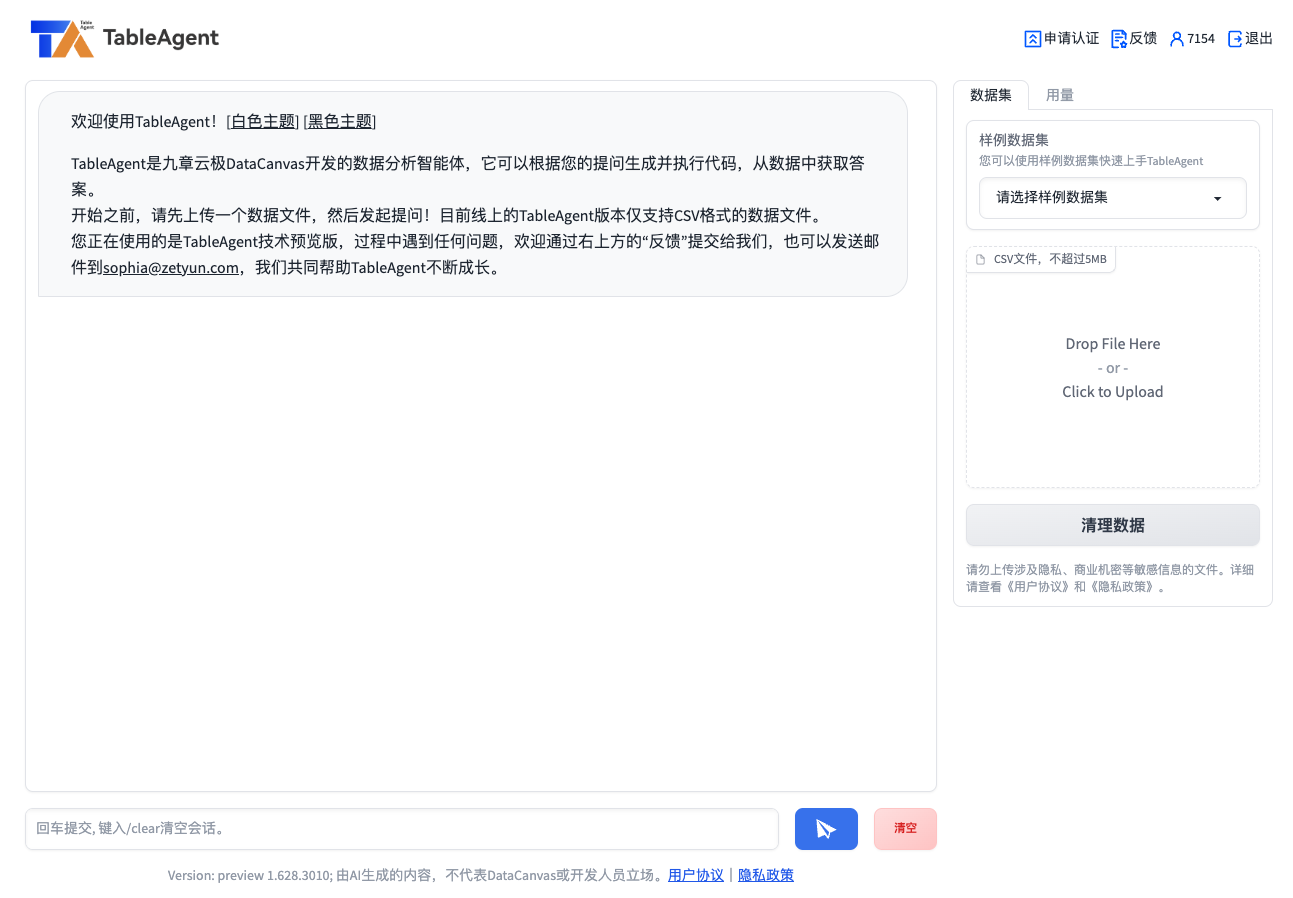1293x898 pixels.
Task: Open the 反馈 link
Action: point(1143,39)
